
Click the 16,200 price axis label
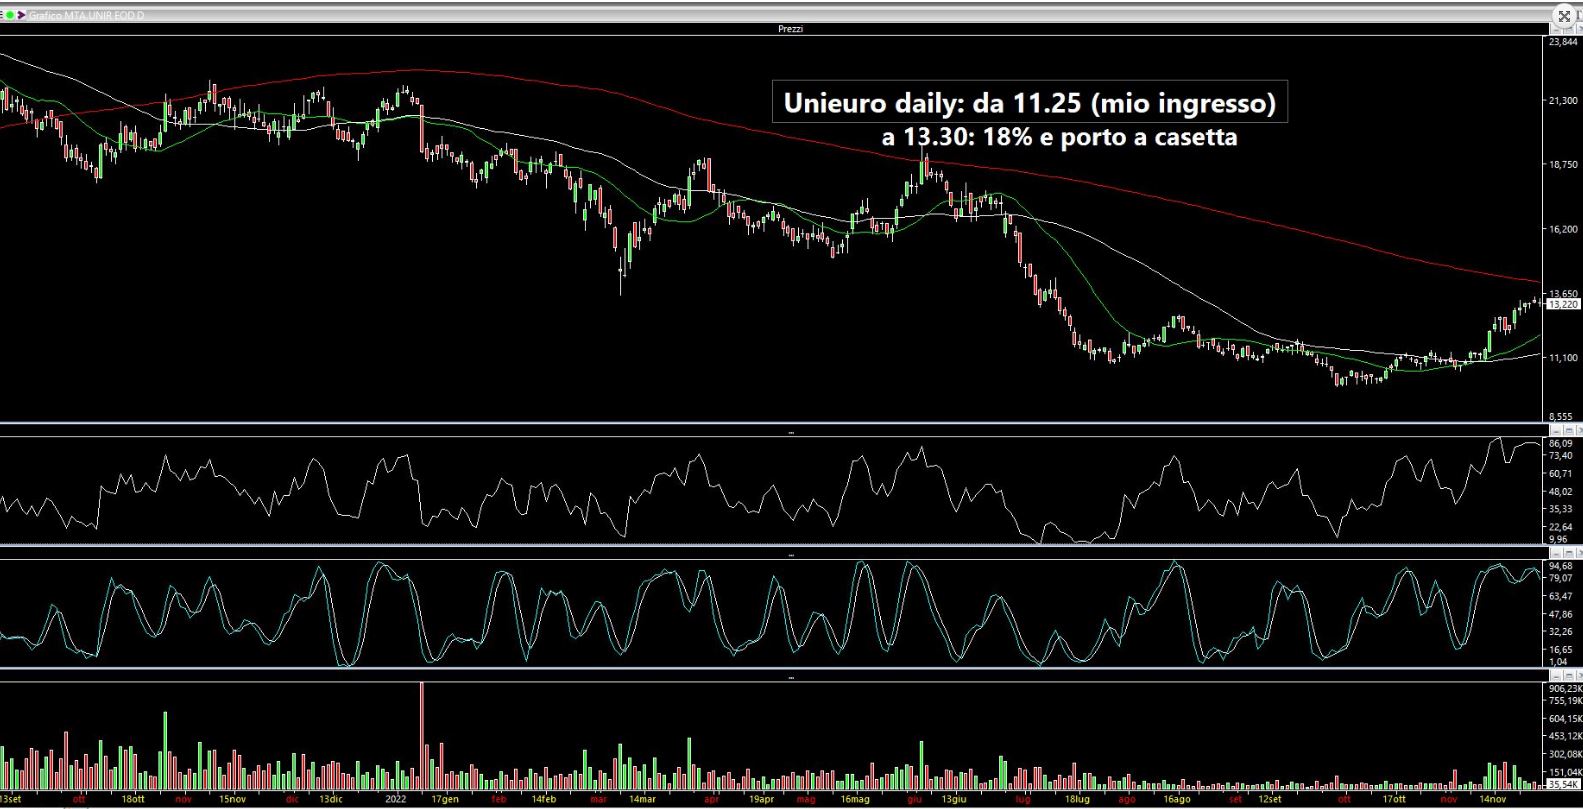click(x=1563, y=229)
